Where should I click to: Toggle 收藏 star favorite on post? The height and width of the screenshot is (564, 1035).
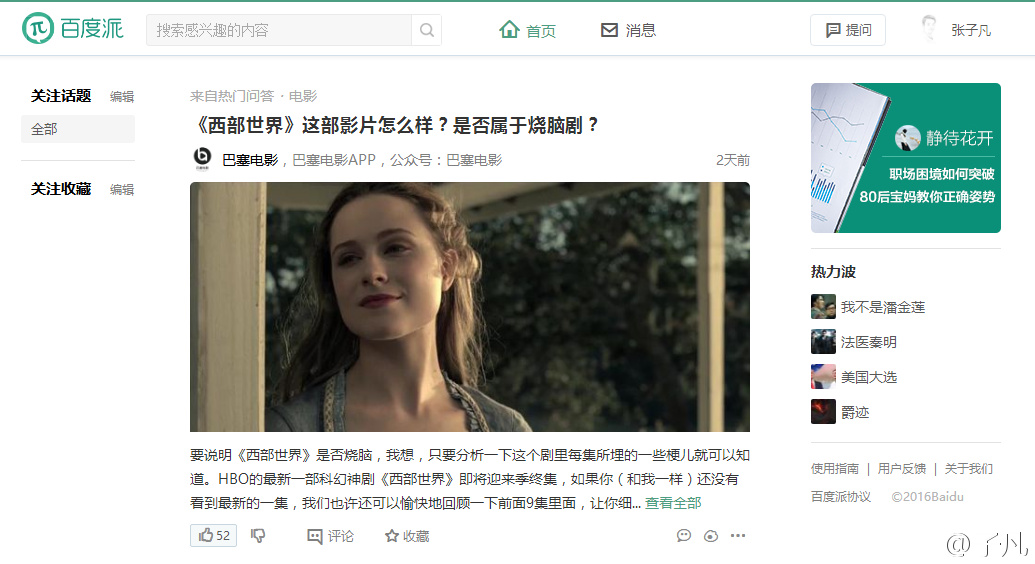tap(407, 536)
